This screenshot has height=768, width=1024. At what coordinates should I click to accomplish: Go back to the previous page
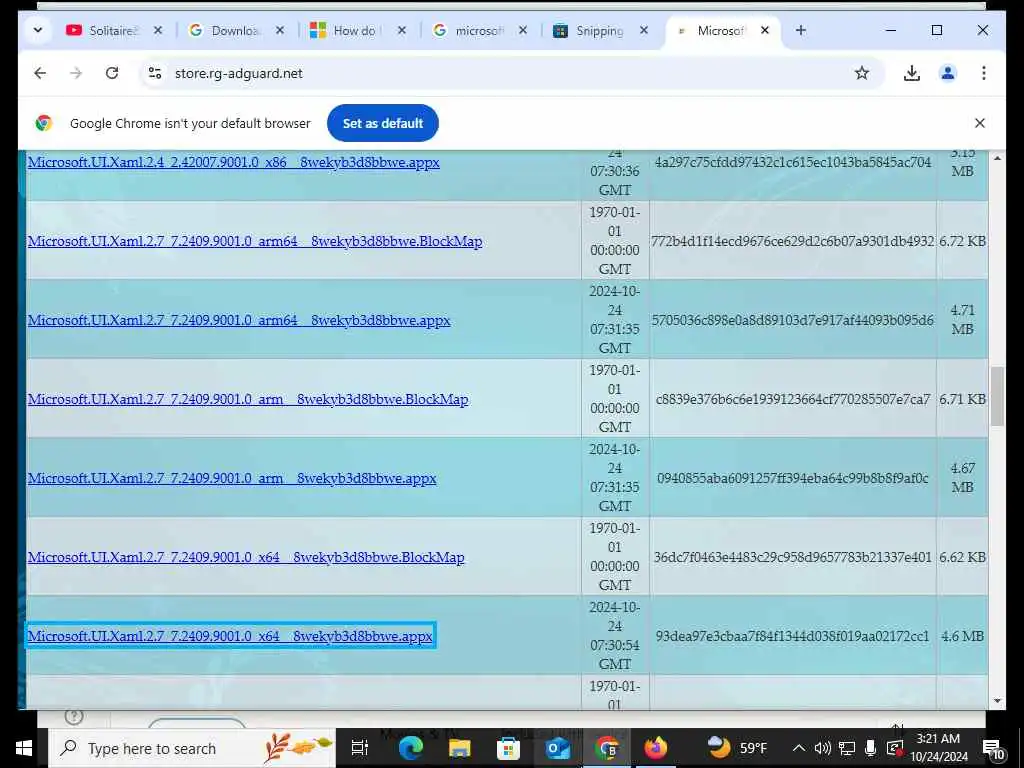[x=40, y=73]
